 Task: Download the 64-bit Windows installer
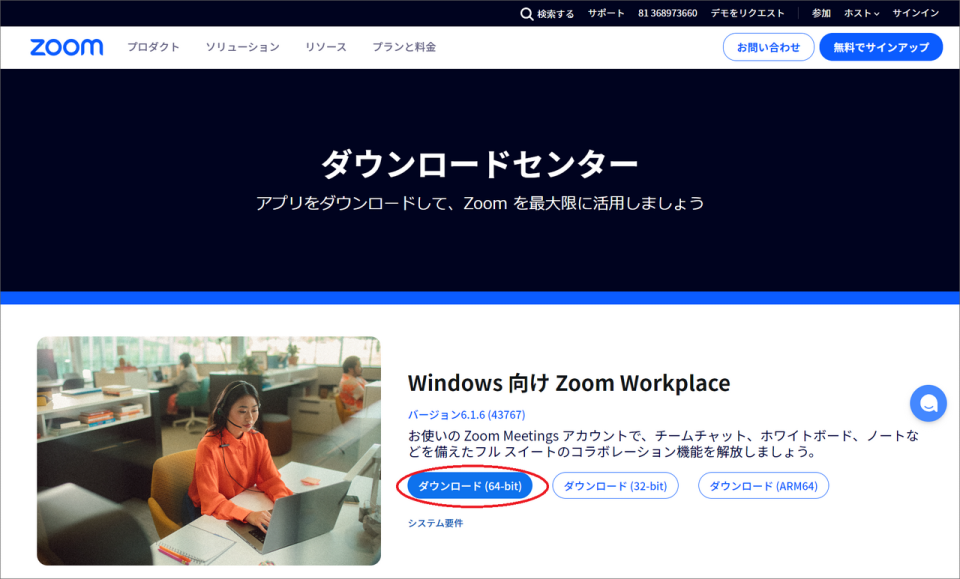click(x=470, y=486)
